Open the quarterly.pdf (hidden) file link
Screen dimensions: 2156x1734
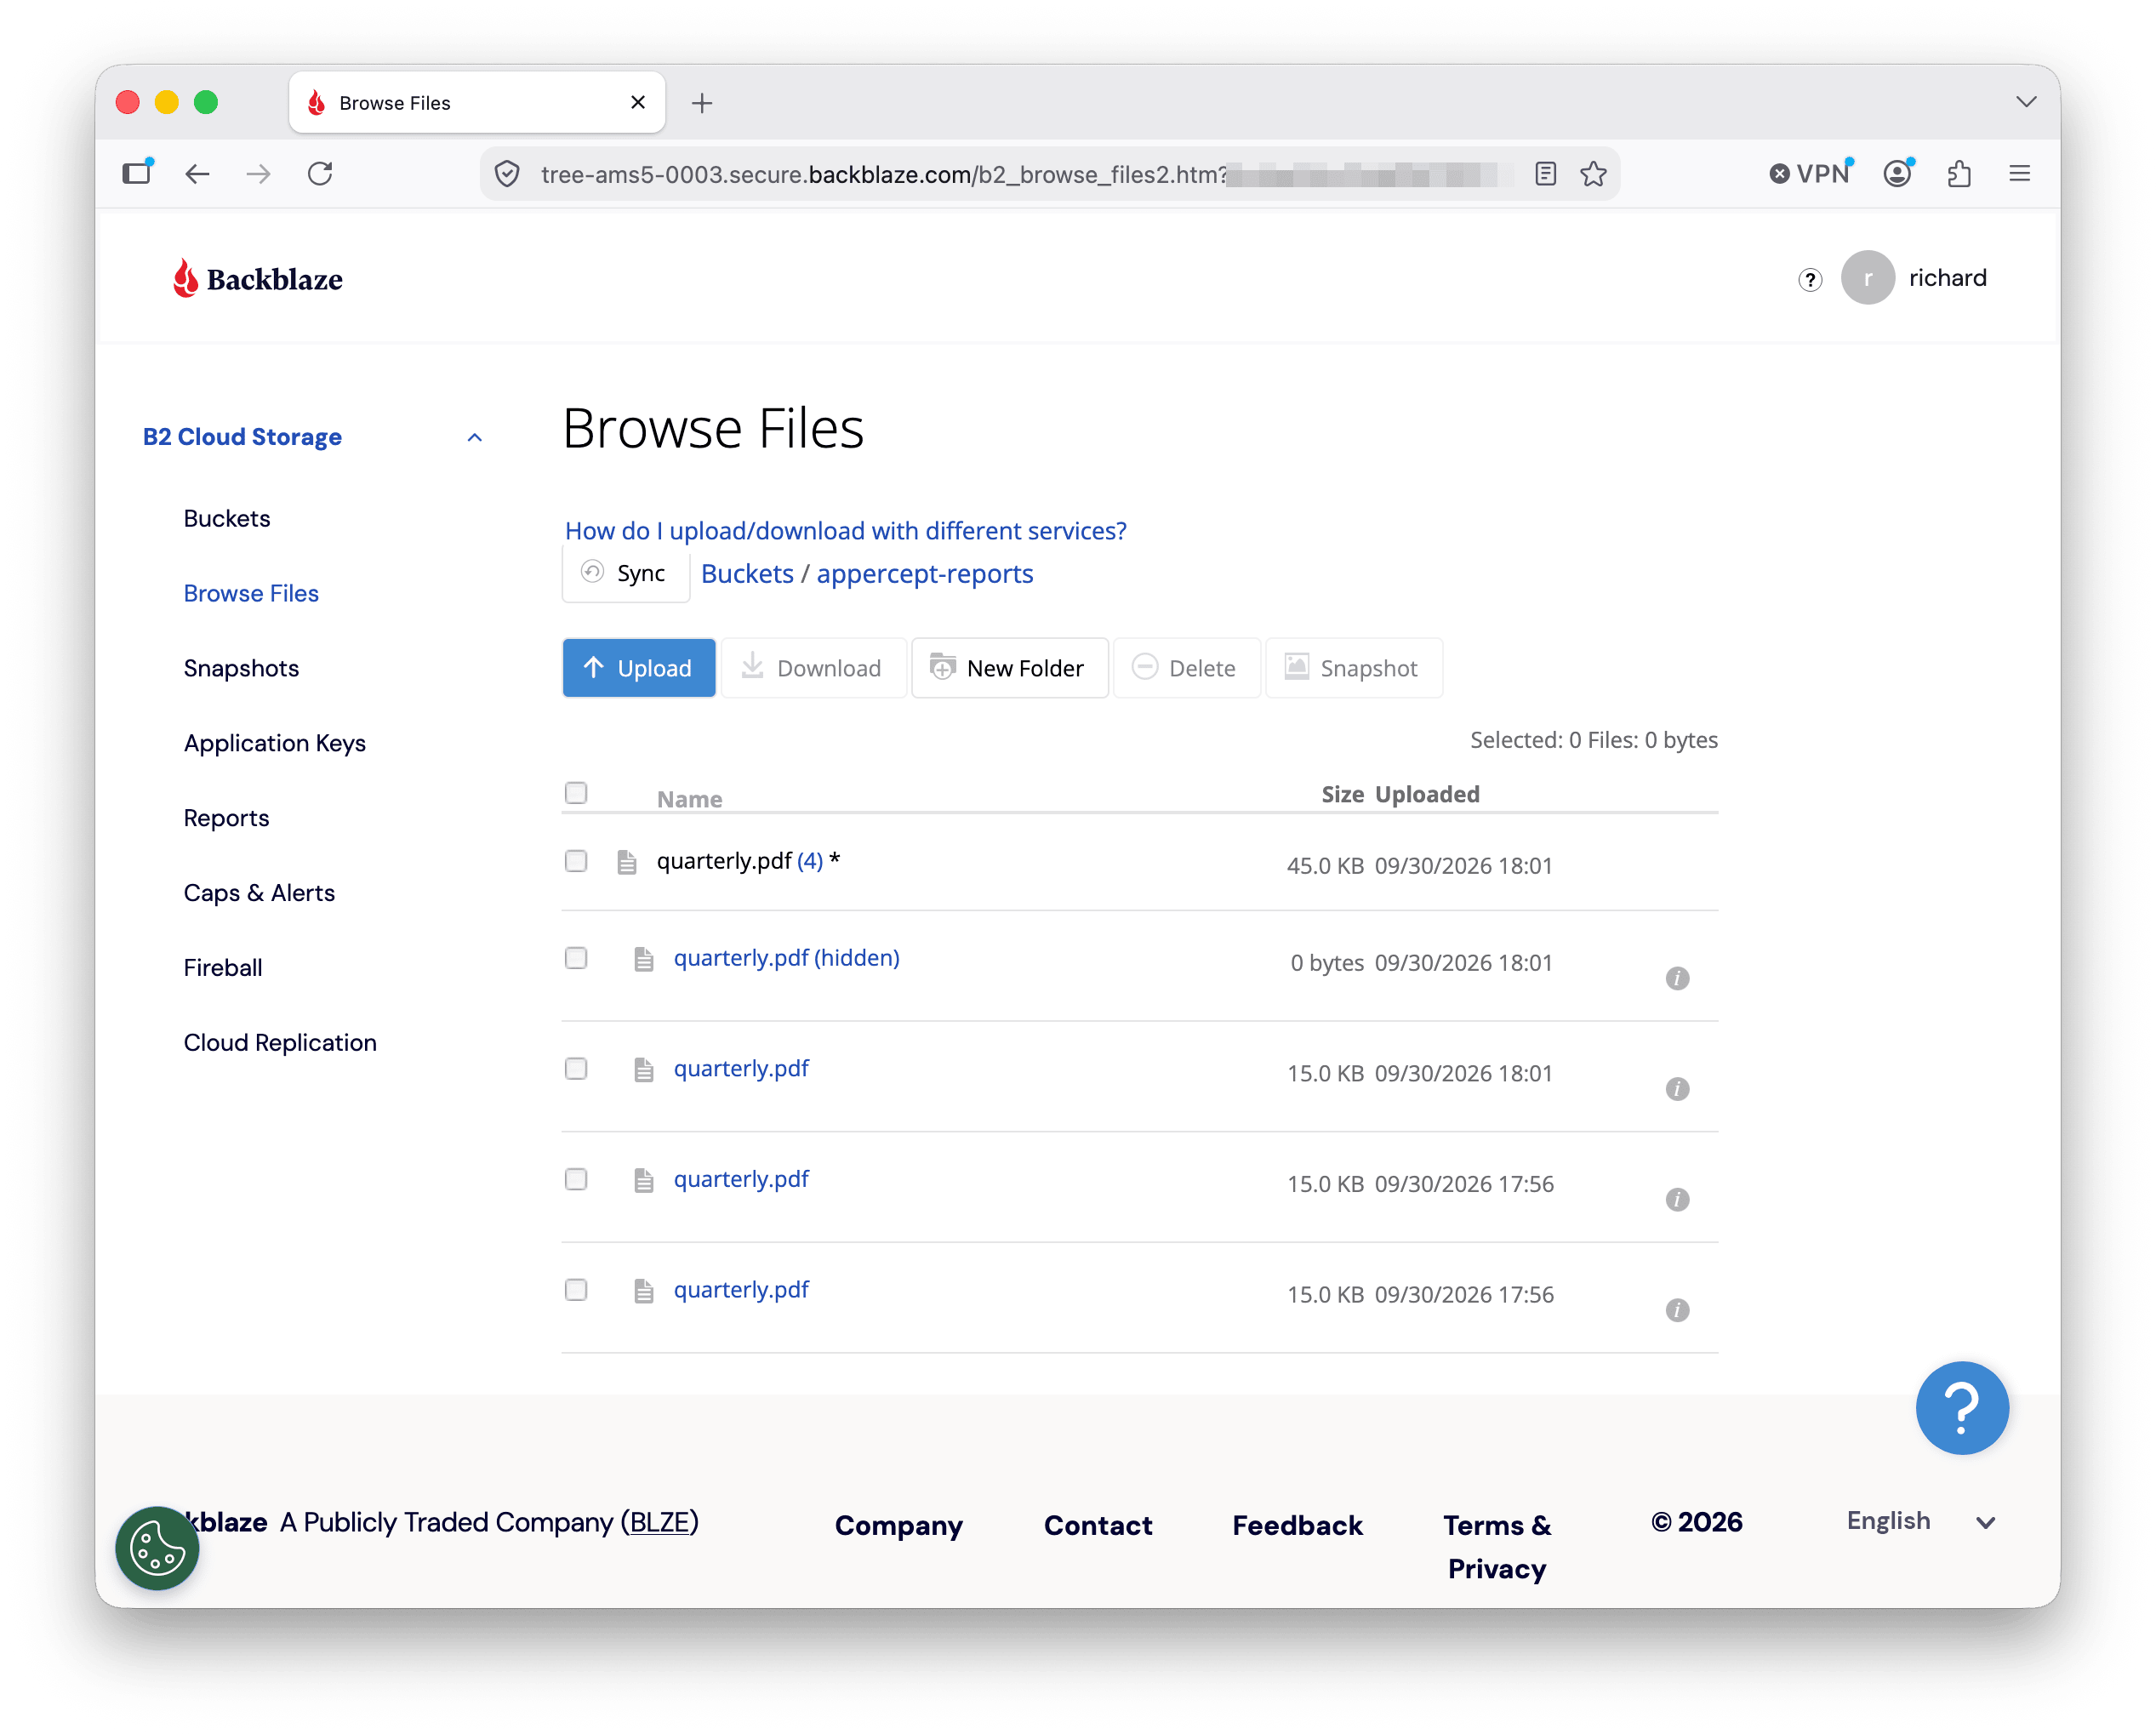[x=787, y=958]
